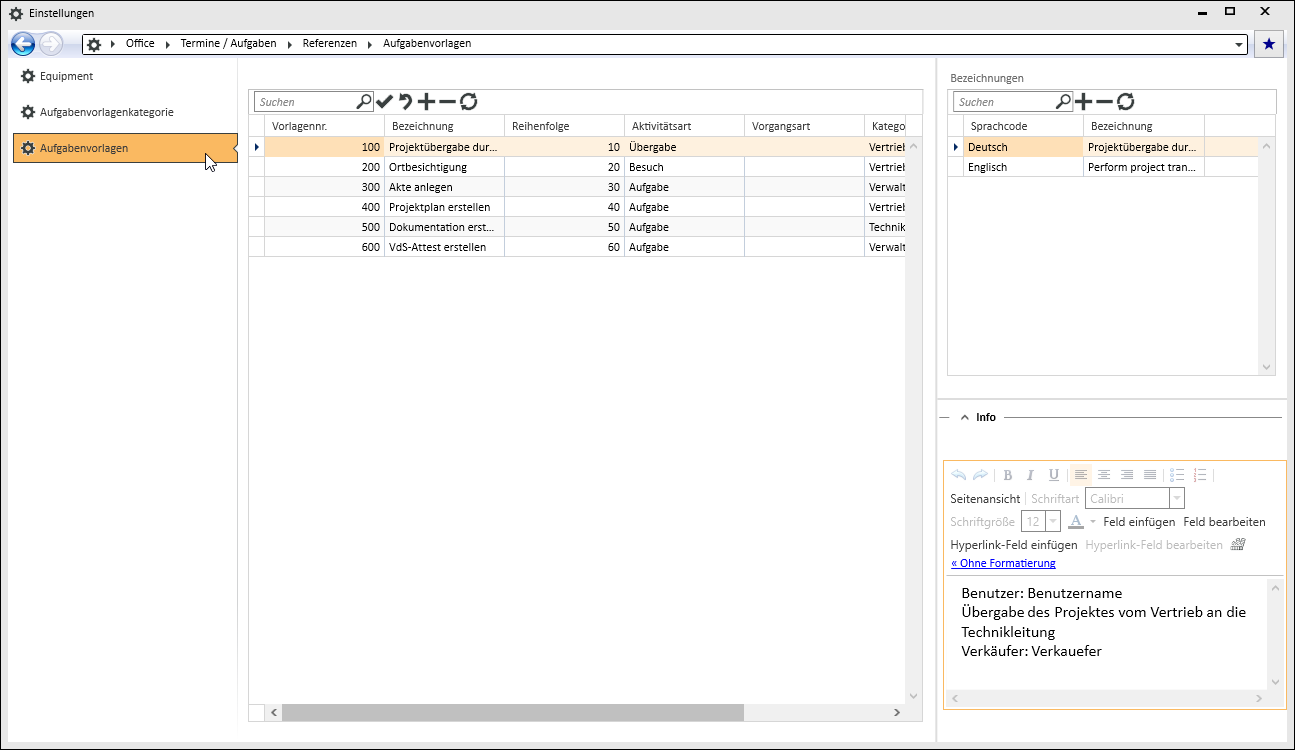Viewport: 1295px width, 750px height.
Task: Toggle underline in Info editor
Action: coord(1053,475)
